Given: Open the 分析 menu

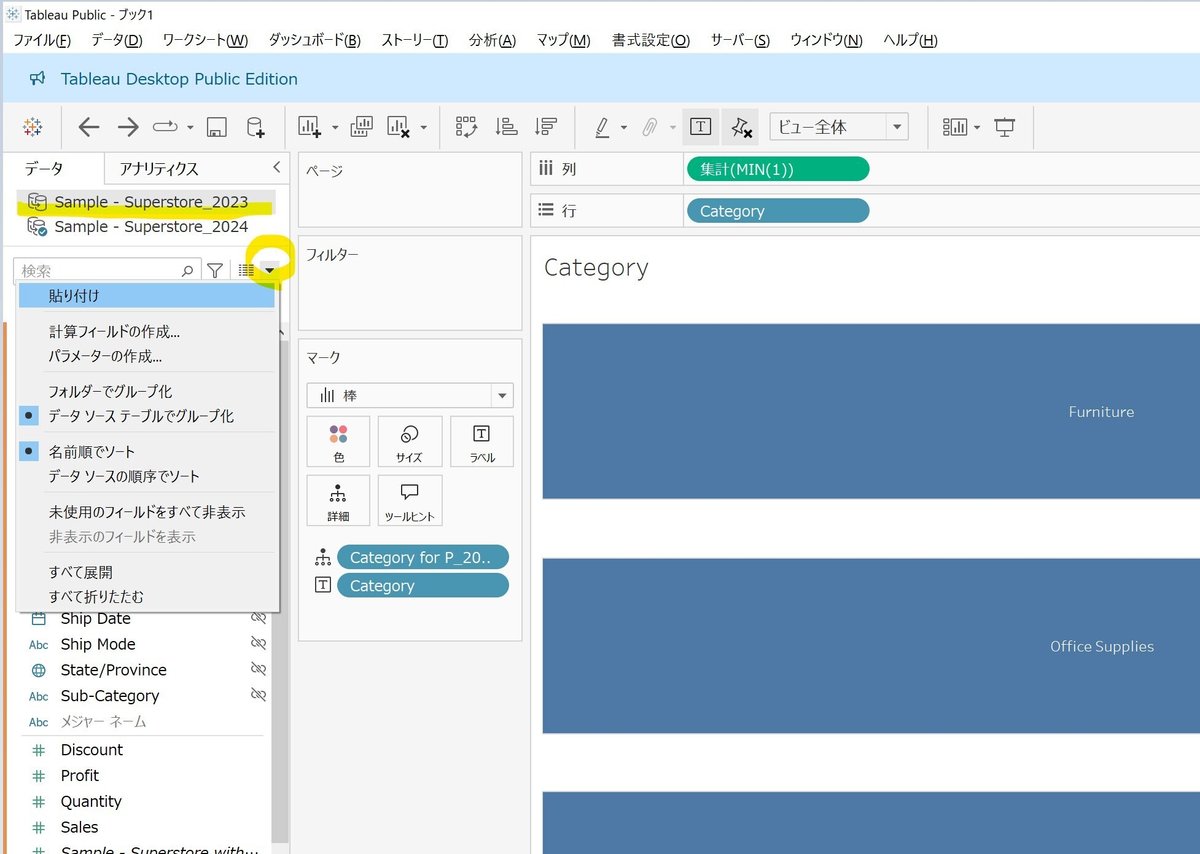Looking at the screenshot, I should point(492,40).
